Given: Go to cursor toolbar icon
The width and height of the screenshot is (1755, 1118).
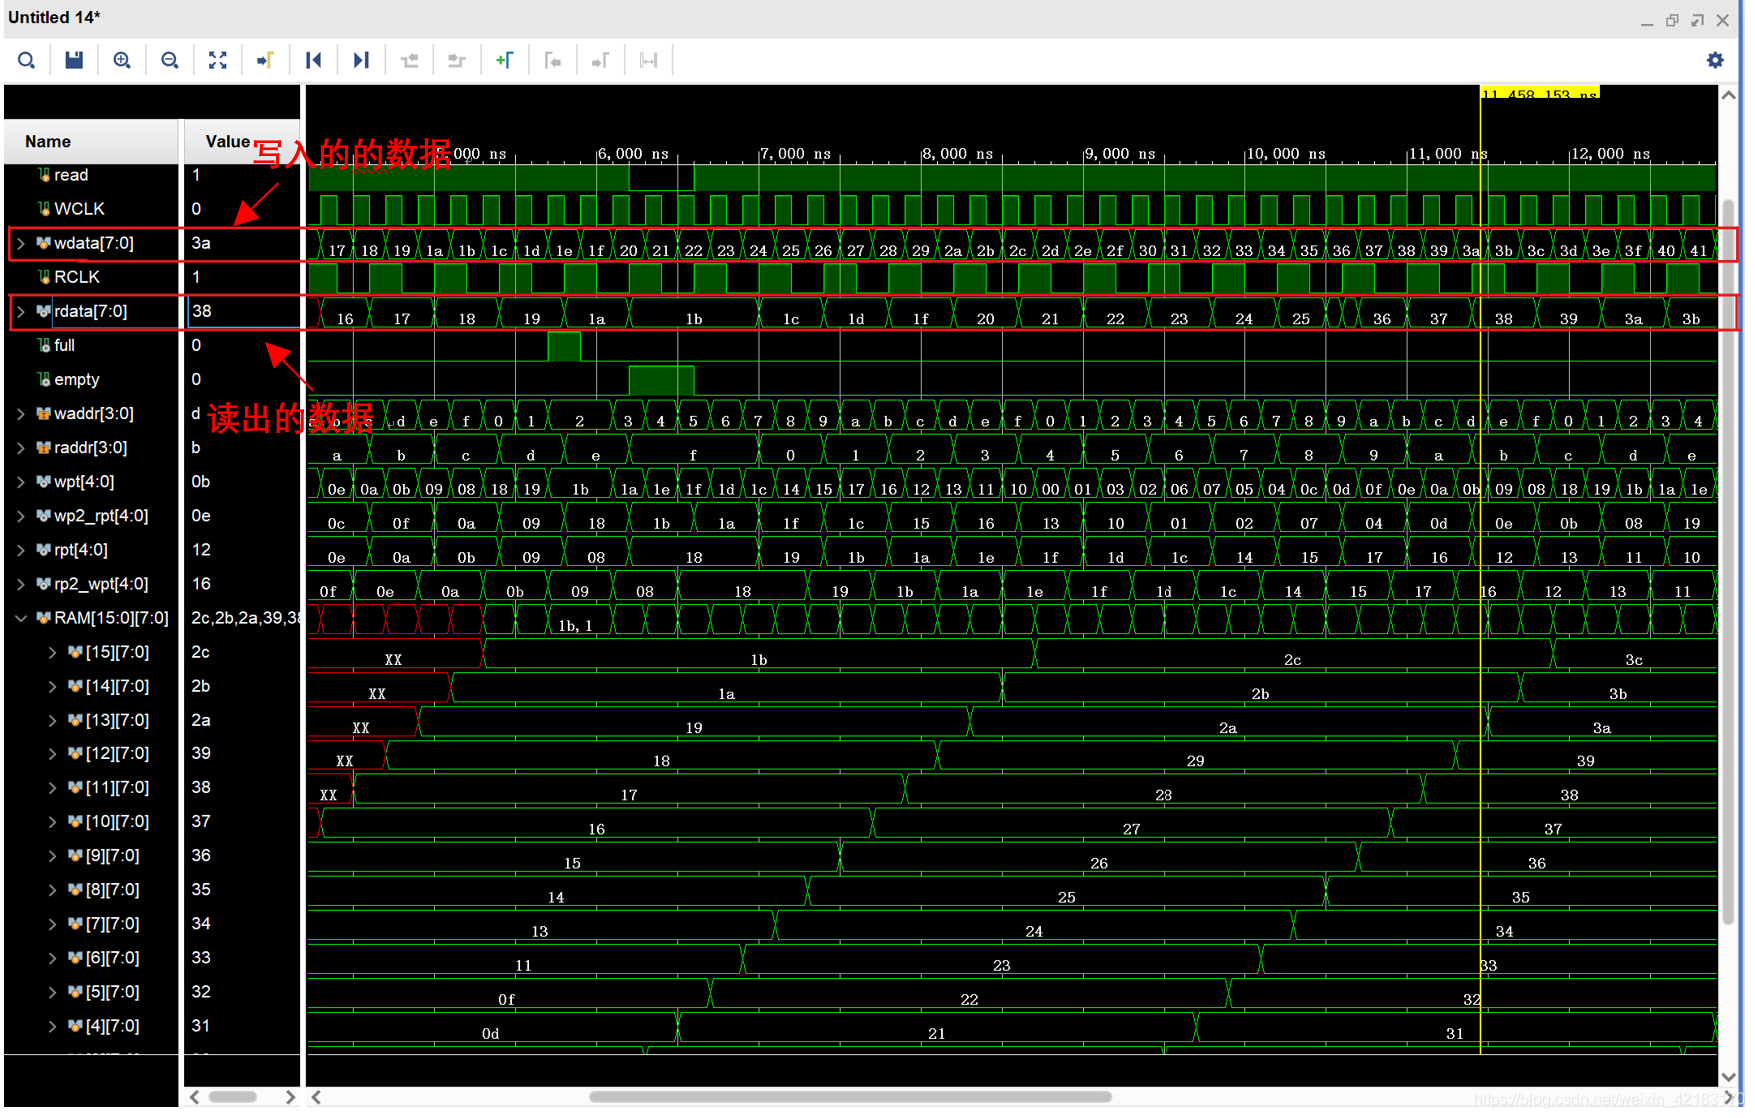Looking at the screenshot, I should (x=265, y=60).
